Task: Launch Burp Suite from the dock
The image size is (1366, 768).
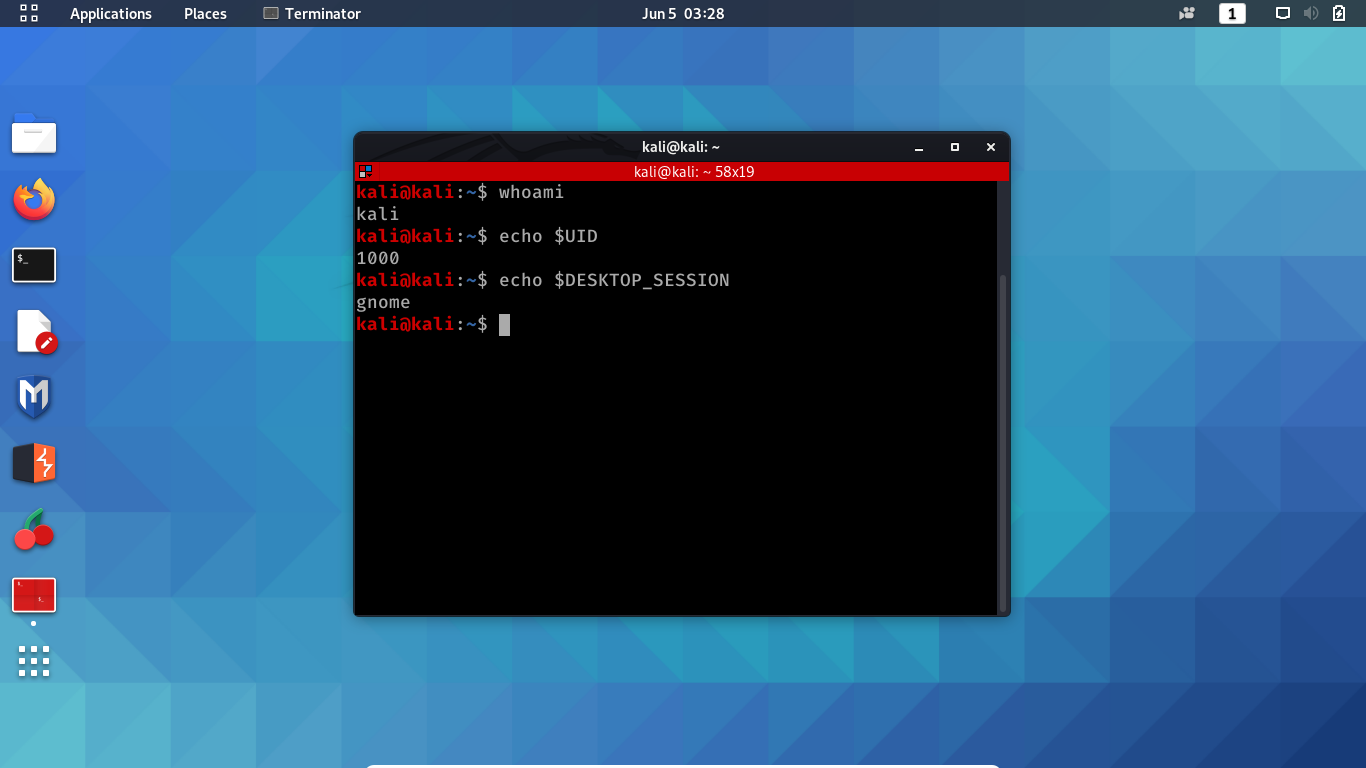Action: [33, 463]
